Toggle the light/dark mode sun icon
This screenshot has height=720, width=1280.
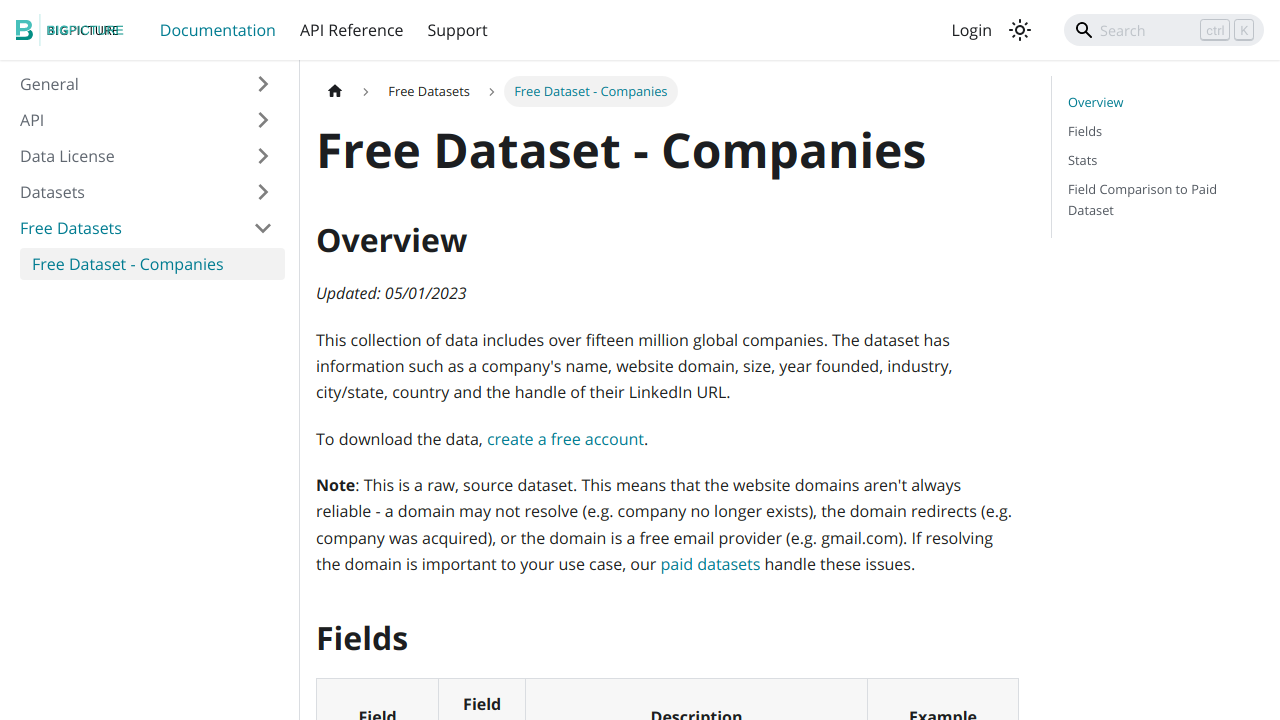click(x=1020, y=30)
